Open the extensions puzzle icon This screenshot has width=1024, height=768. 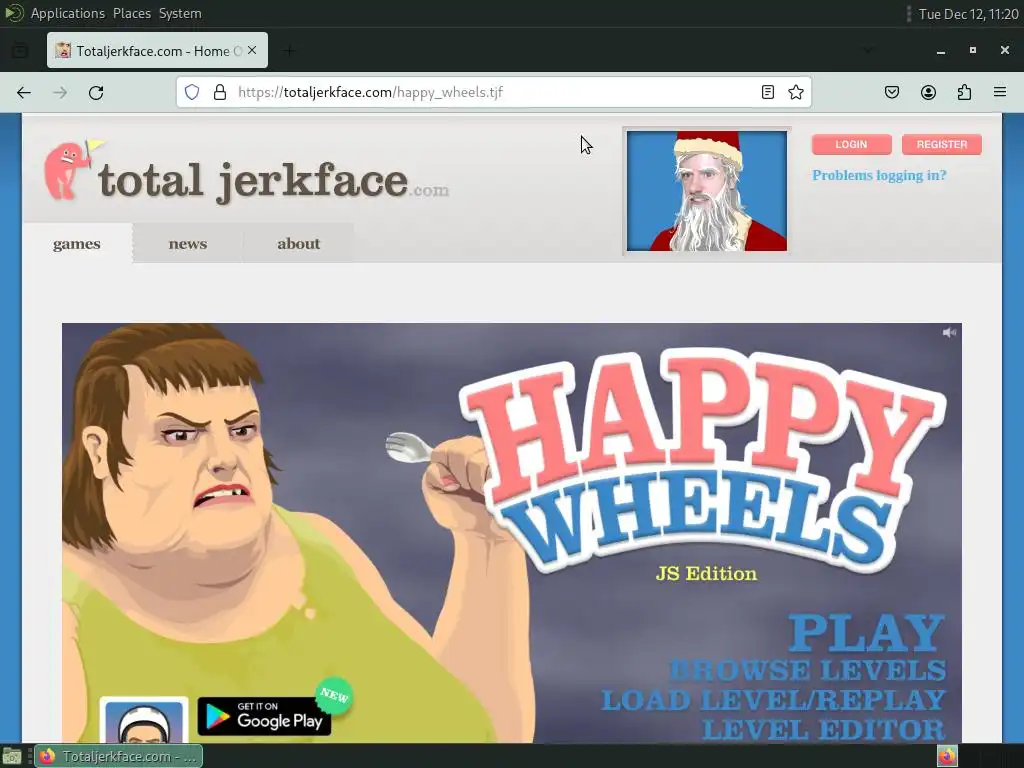[x=964, y=92]
